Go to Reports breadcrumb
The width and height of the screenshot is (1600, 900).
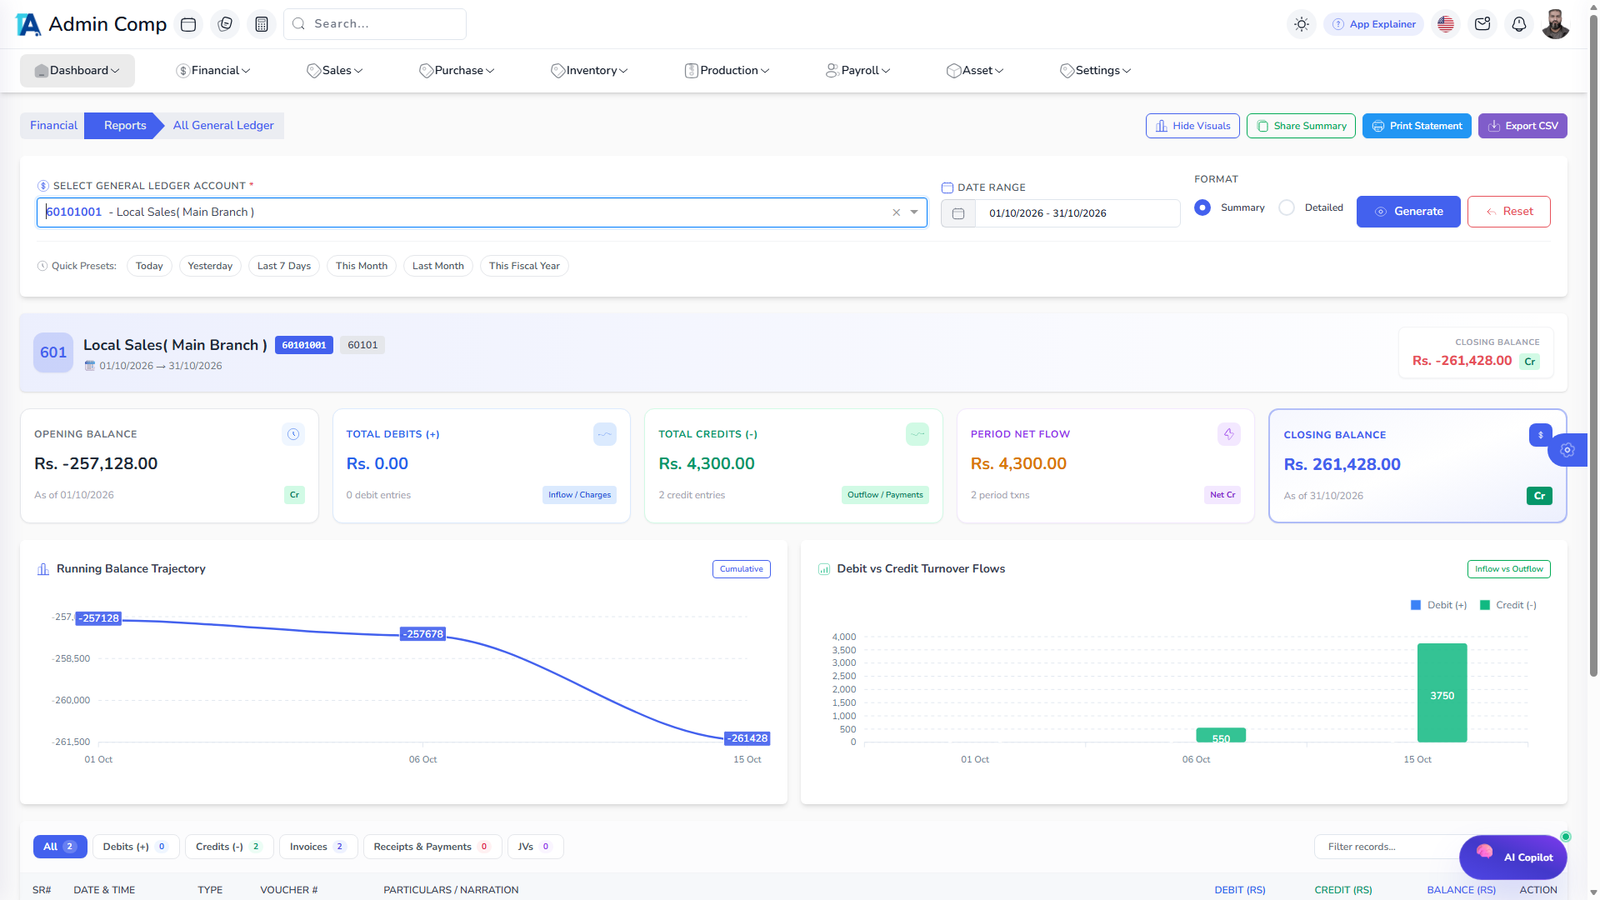(x=125, y=125)
